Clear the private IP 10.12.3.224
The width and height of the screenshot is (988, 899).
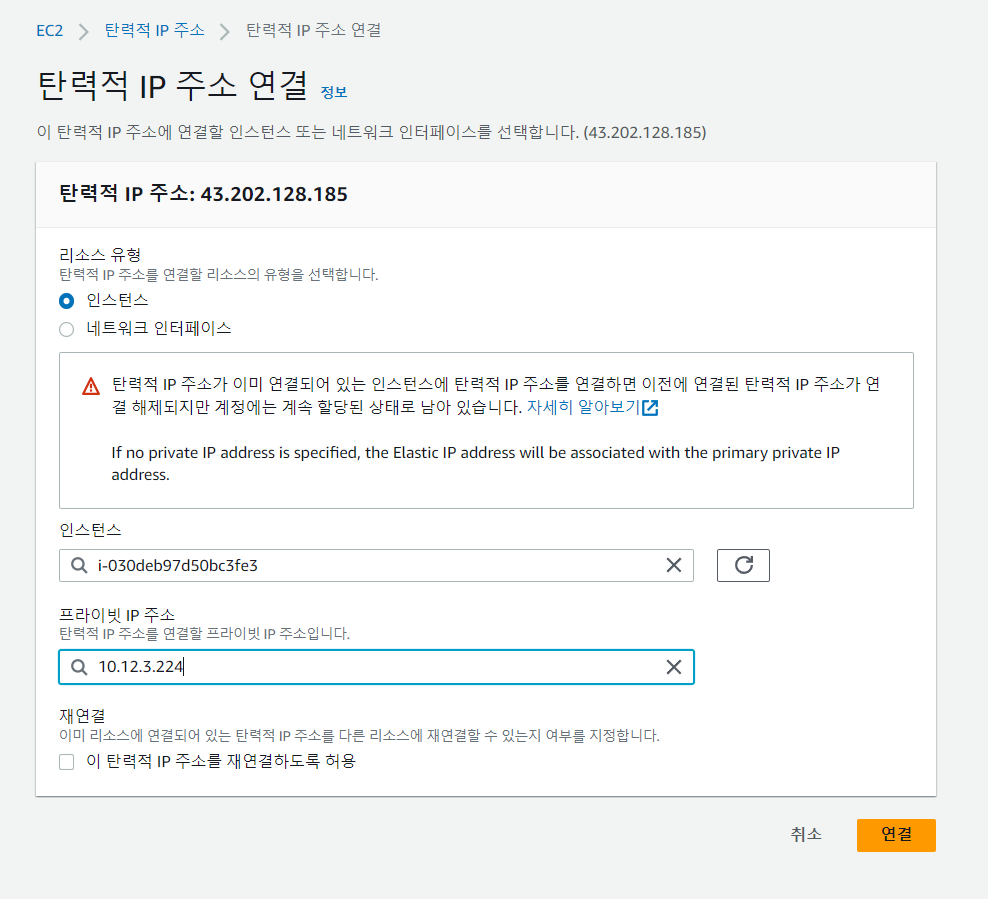674,667
